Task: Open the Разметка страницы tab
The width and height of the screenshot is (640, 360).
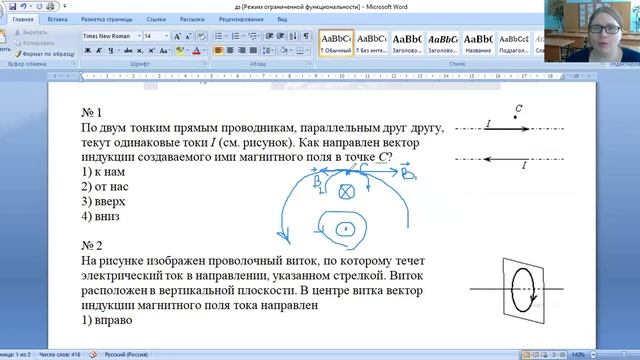Action: pos(107,19)
